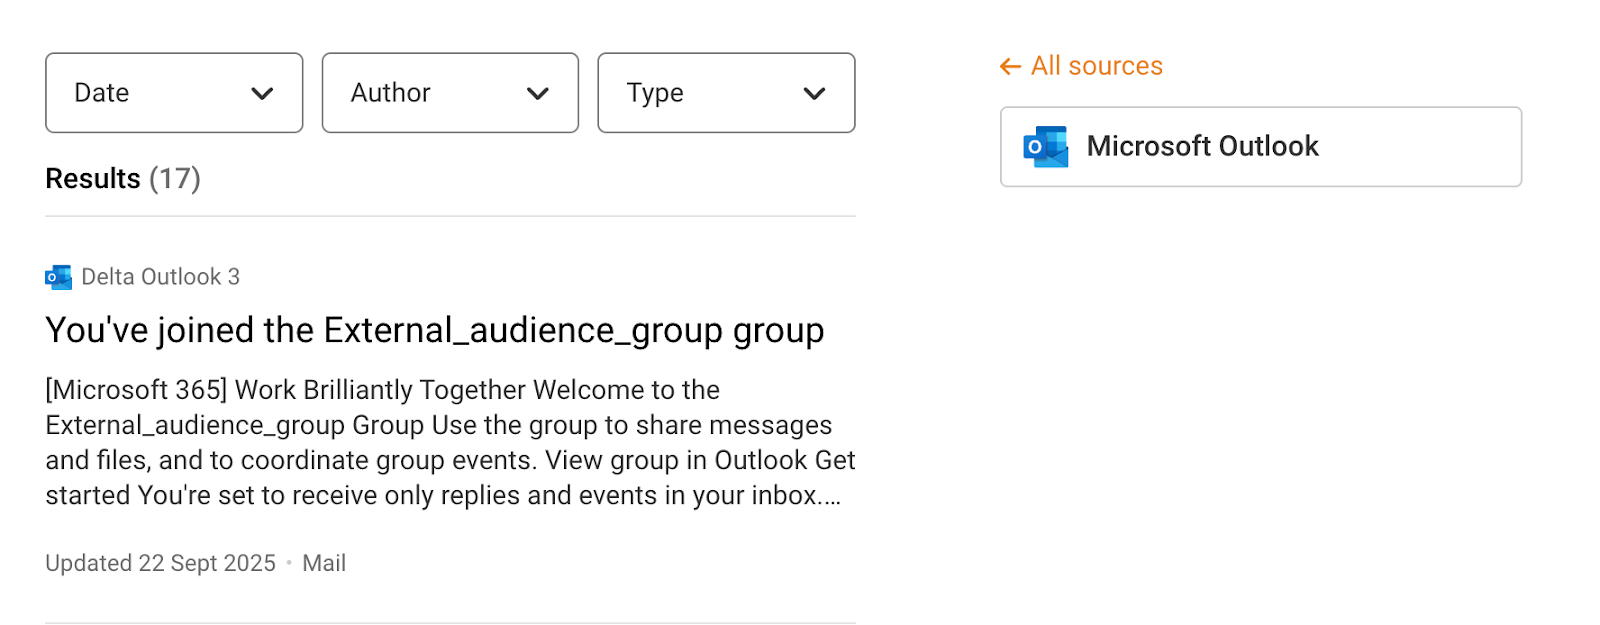The width and height of the screenshot is (1600, 625).
Task: Click the ellipsis ending the result snippet
Action: point(831,497)
